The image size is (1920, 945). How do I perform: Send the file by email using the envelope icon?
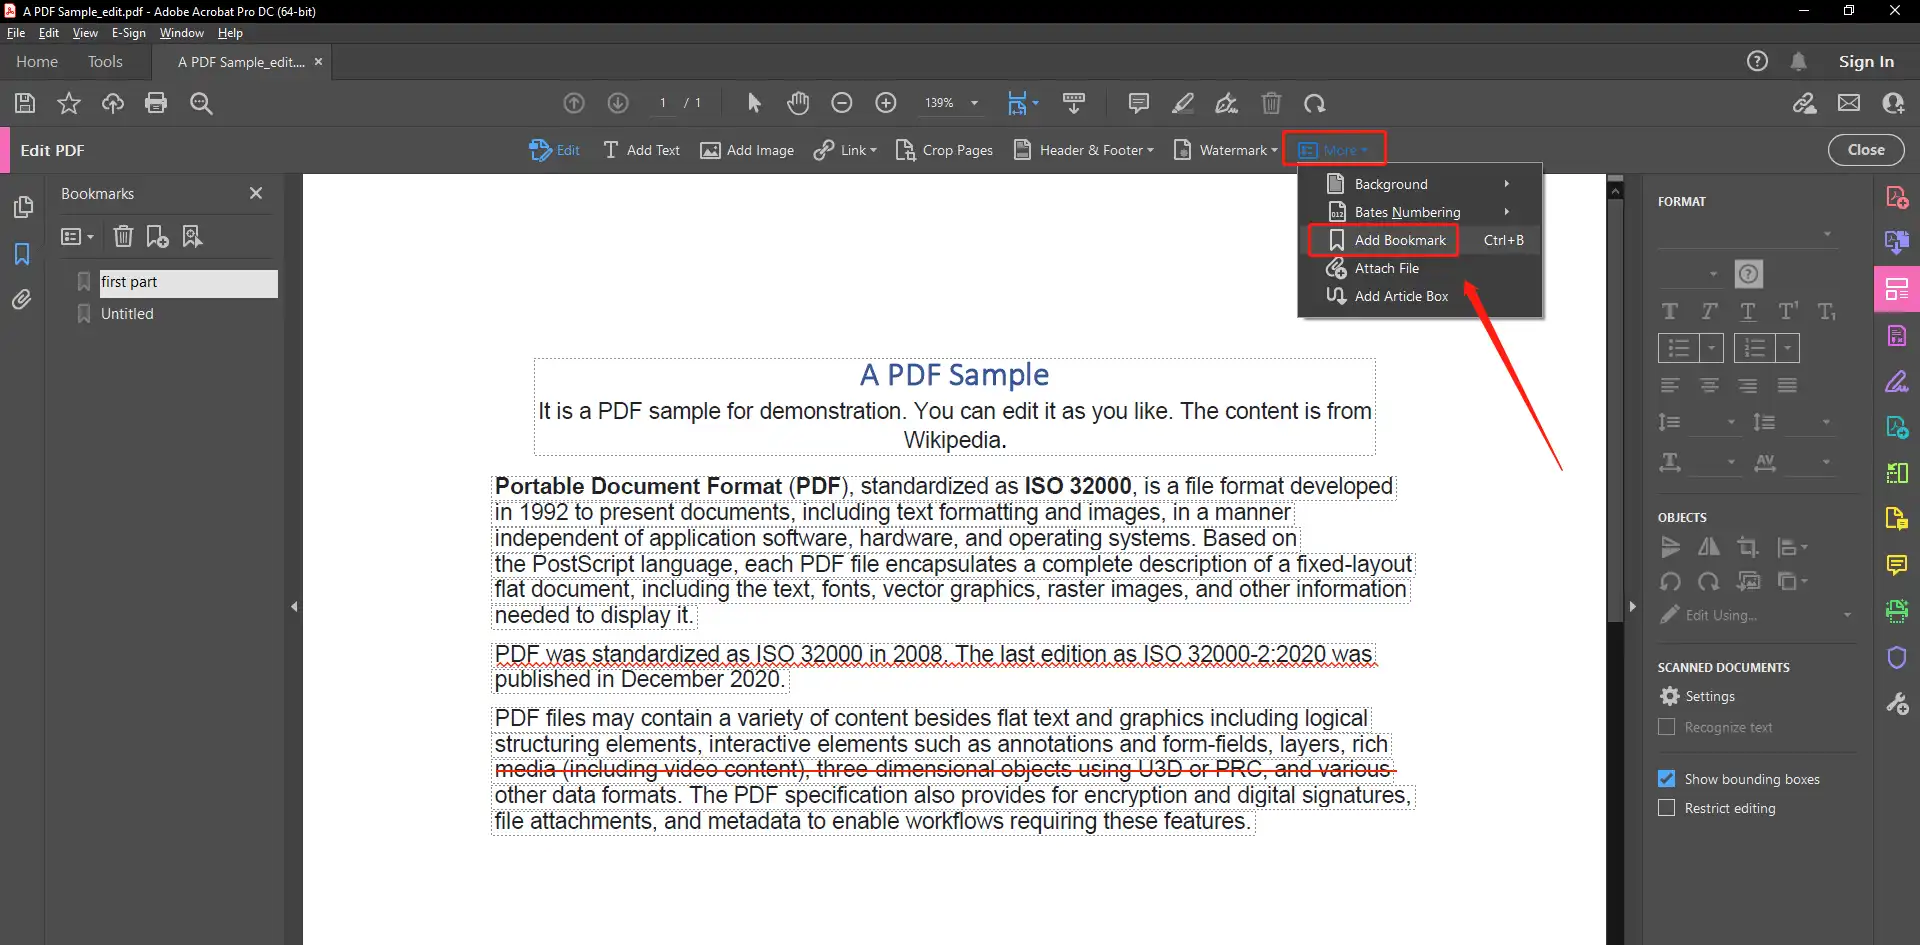pos(1849,103)
